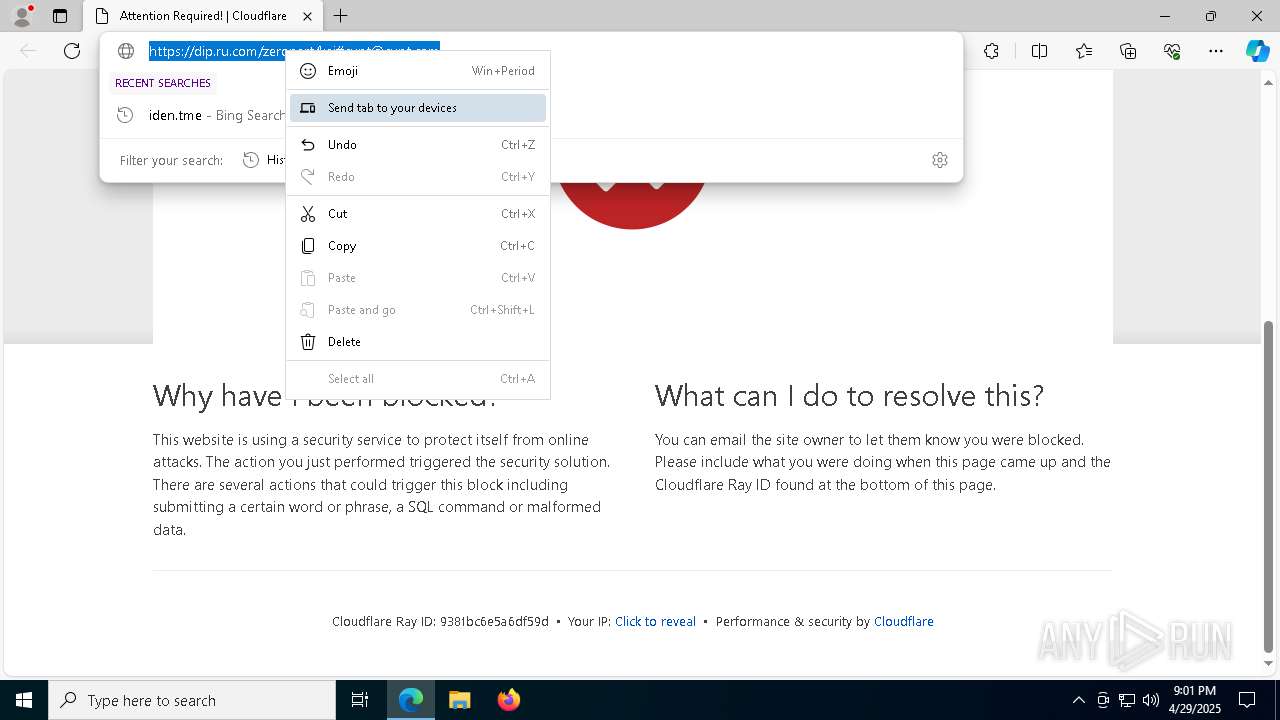Open the taskbar clock and date
Screen dimensions: 1280x720
1194,700
